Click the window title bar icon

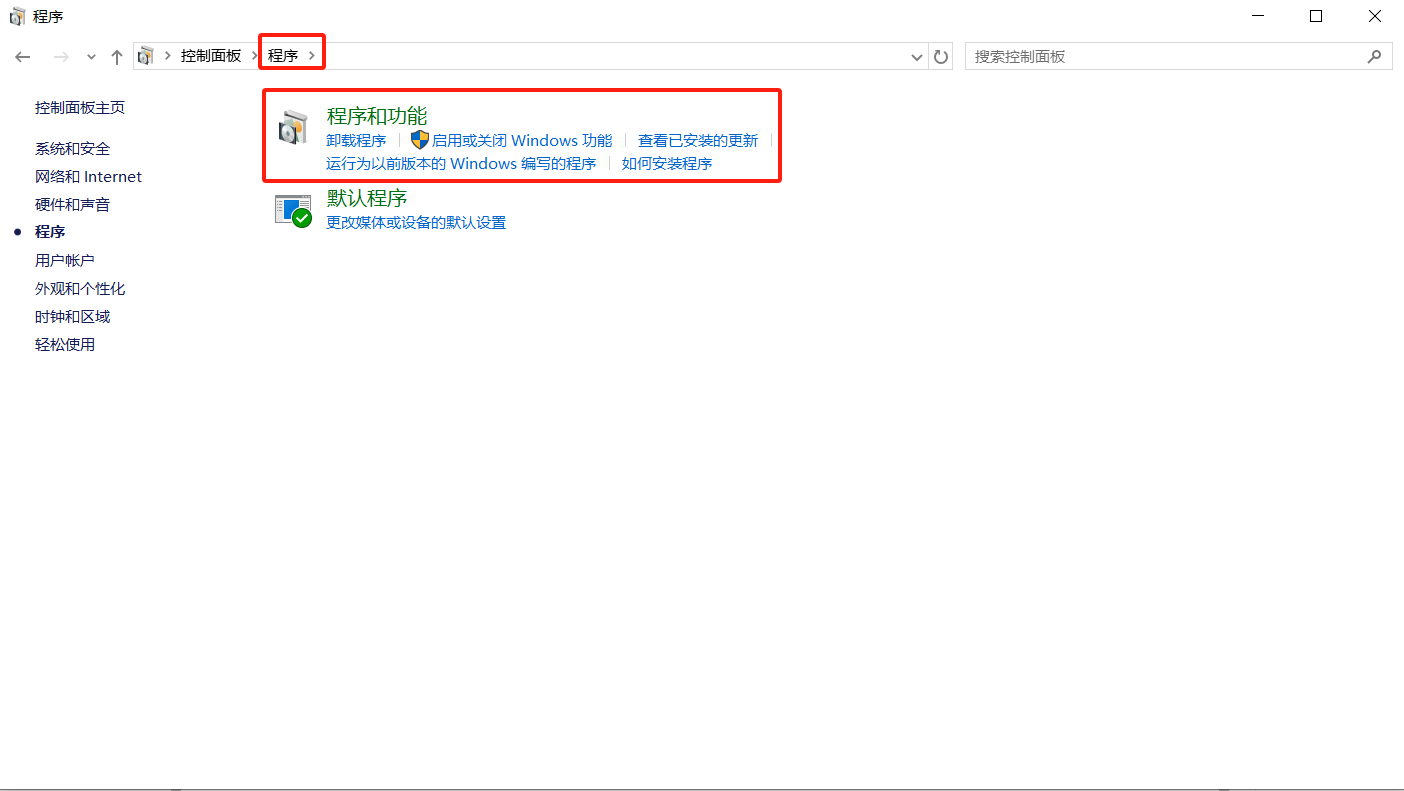click(x=17, y=16)
